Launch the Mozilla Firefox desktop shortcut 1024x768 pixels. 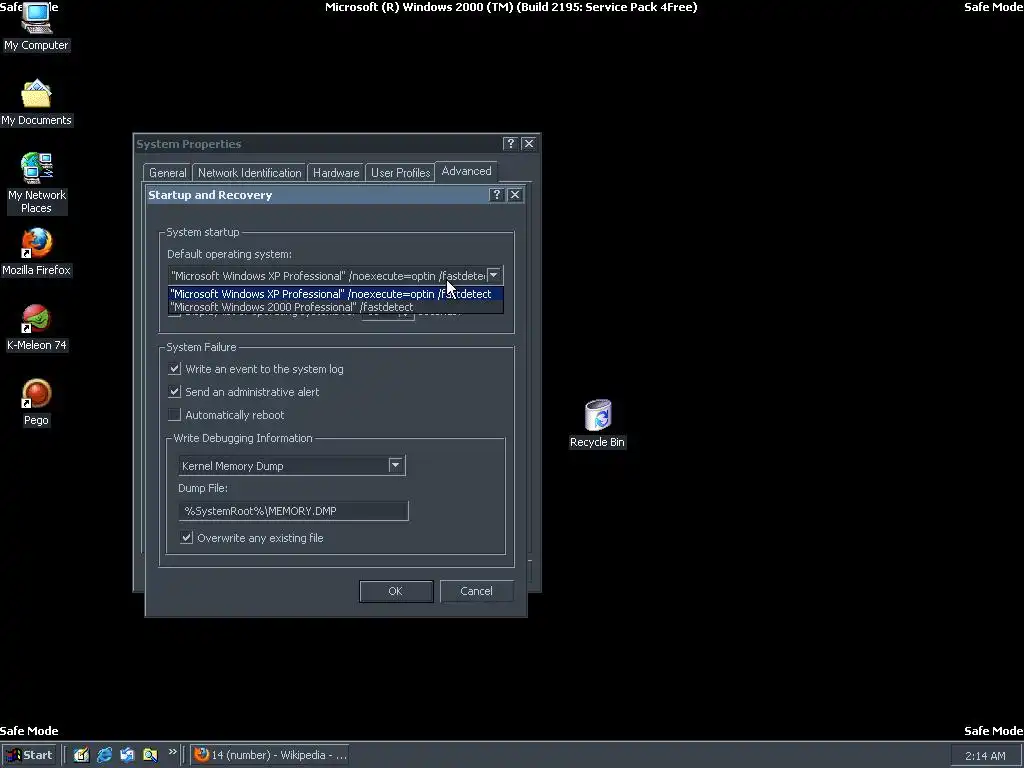37,252
